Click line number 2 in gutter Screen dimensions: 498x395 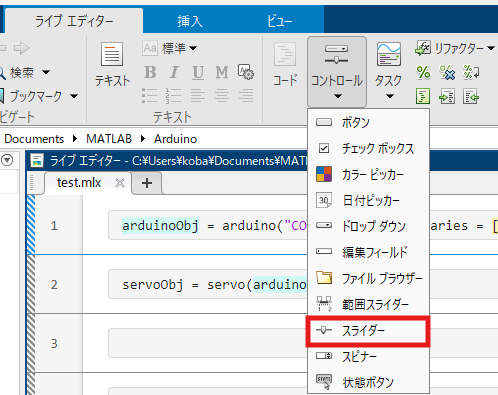click(x=54, y=285)
